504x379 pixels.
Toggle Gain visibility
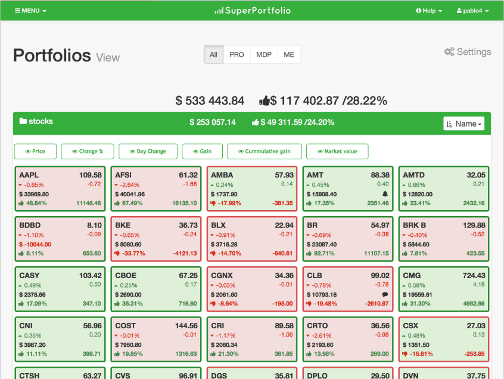202,151
